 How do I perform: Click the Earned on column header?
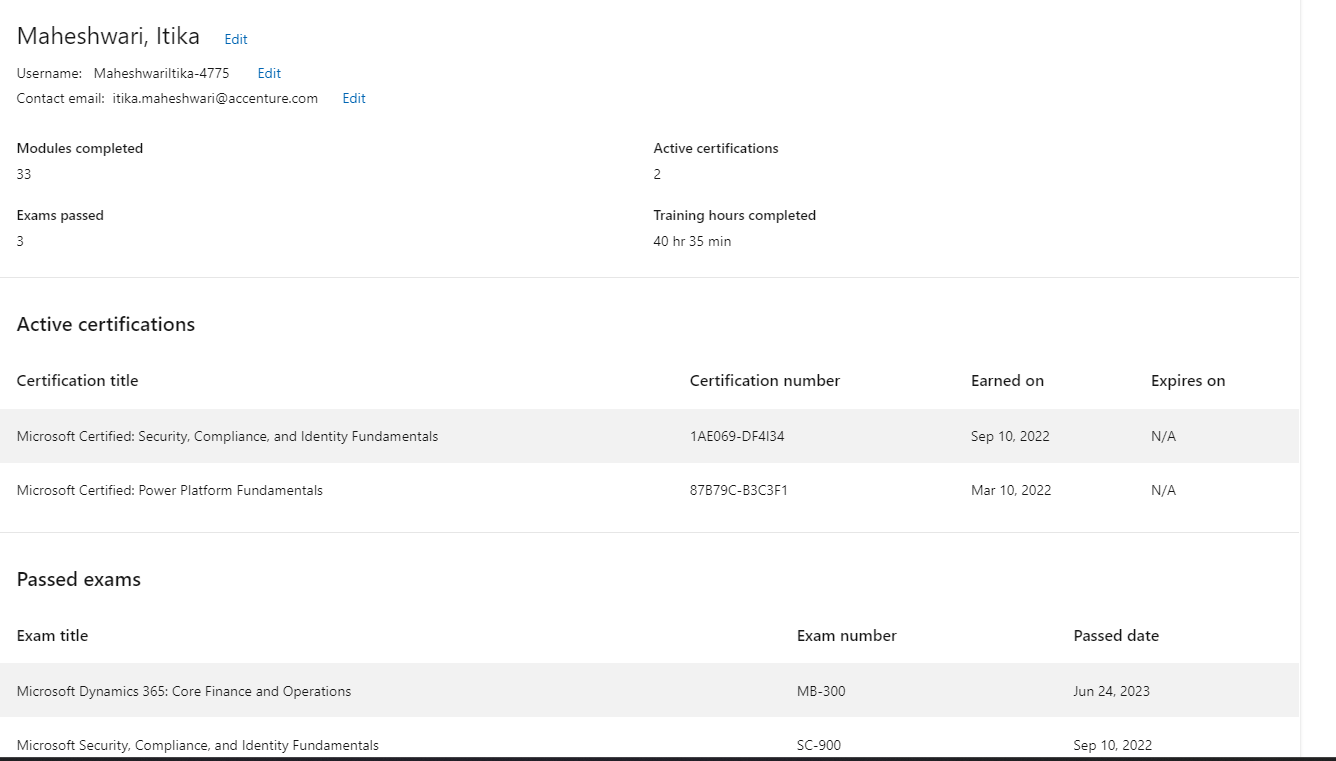coord(1007,380)
